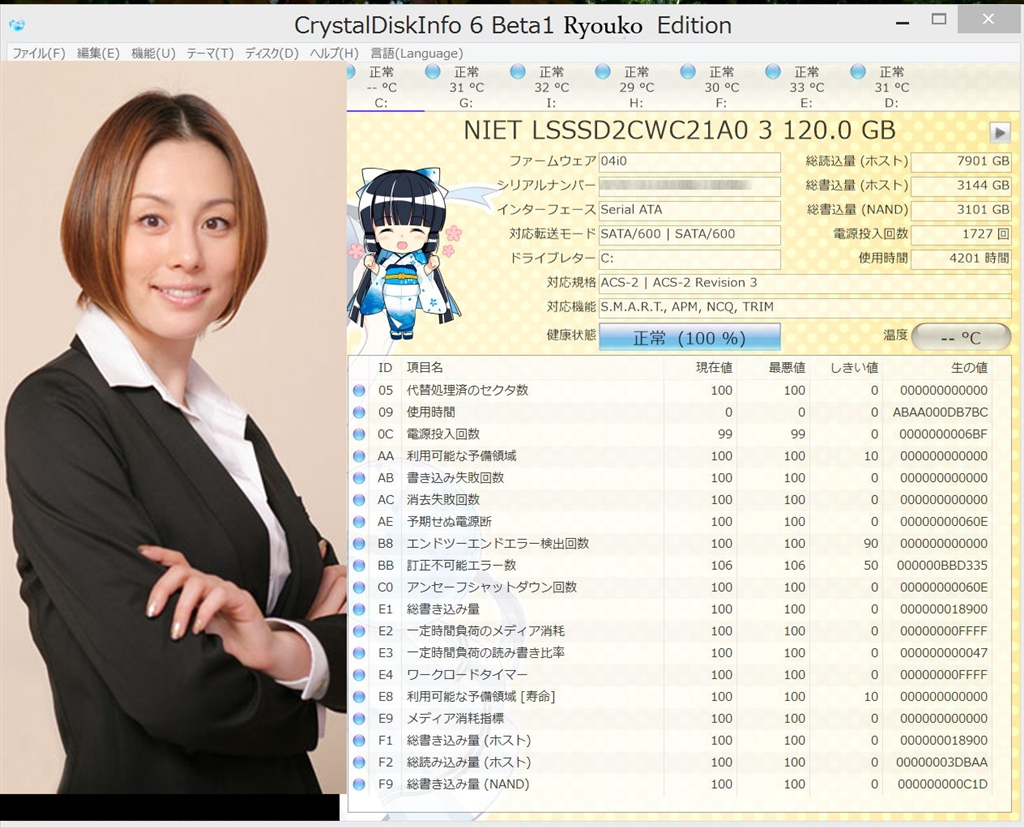The width and height of the screenshot is (1024, 828).
Task: Select the H: drive at 29 °C
Action: [636, 87]
